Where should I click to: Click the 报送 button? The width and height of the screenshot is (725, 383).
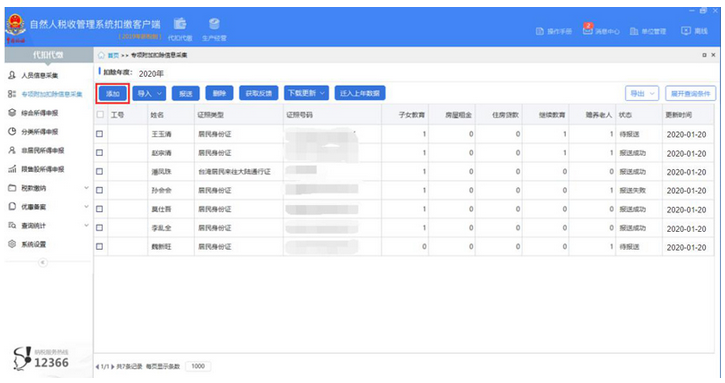(185, 93)
